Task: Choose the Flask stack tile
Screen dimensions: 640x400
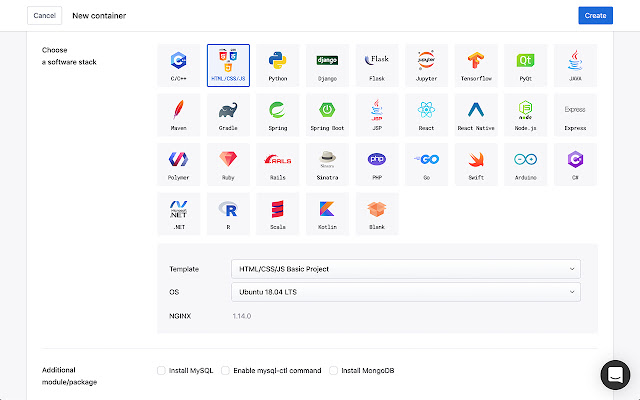Action: (x=377, y=65)
